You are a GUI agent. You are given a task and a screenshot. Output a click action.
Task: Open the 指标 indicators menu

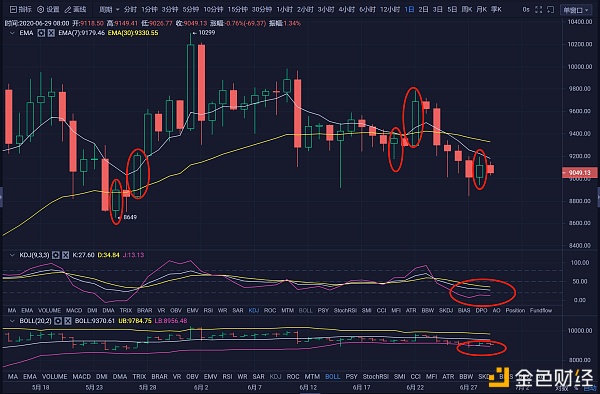21,9
